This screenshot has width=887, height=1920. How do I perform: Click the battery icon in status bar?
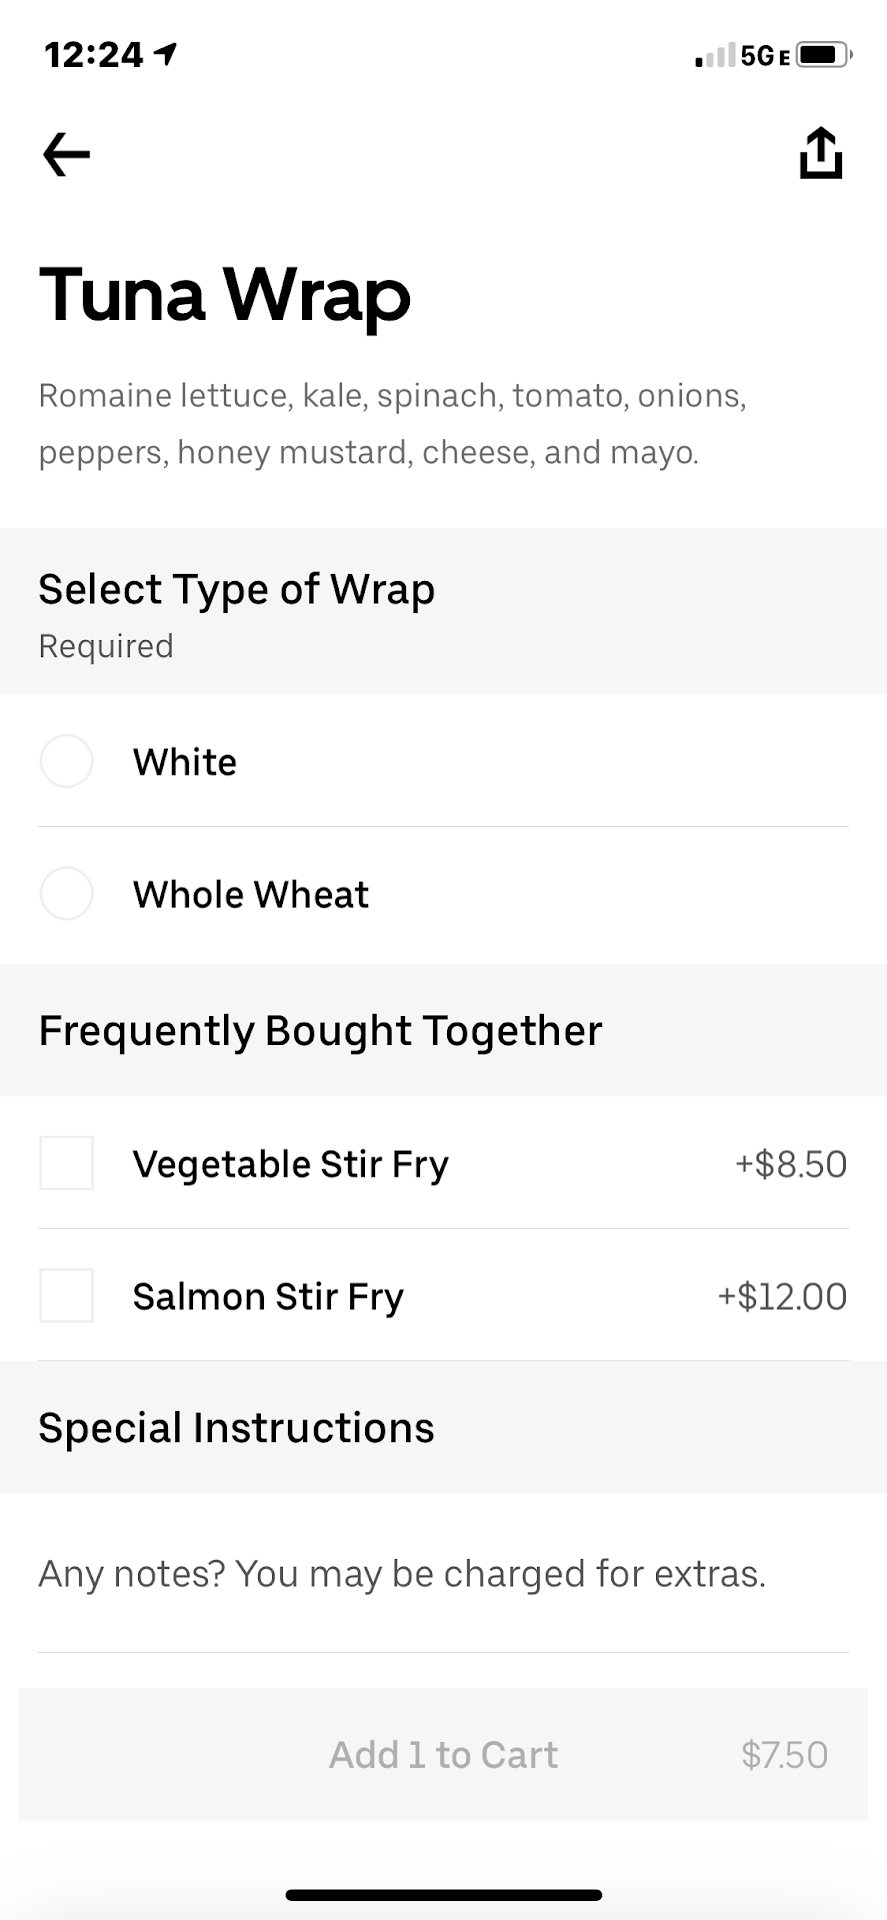tap(823, 55)
